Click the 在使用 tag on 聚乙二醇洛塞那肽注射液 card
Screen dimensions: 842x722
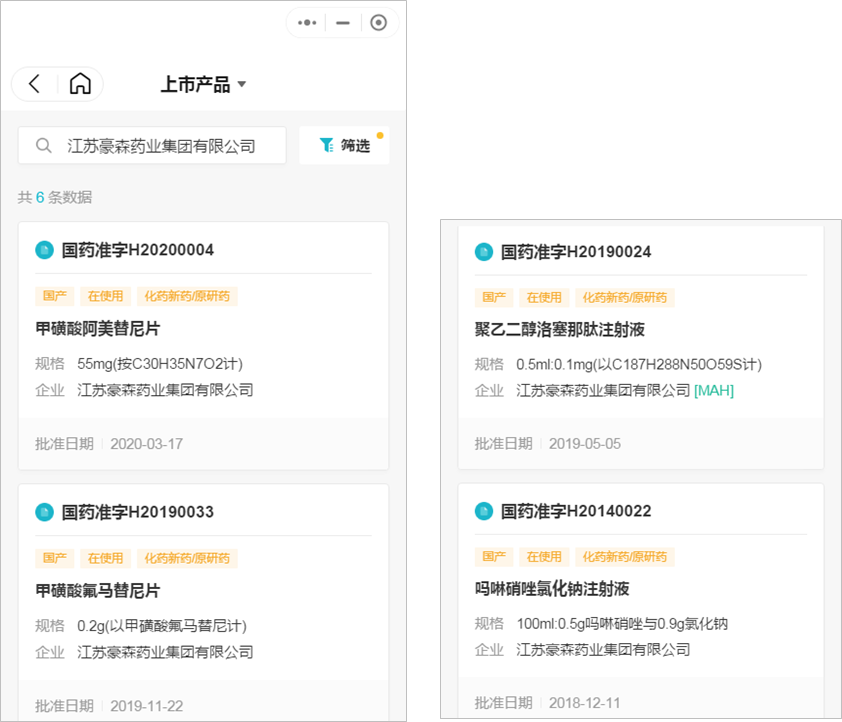pyautogui.click(x=544, y=297)
